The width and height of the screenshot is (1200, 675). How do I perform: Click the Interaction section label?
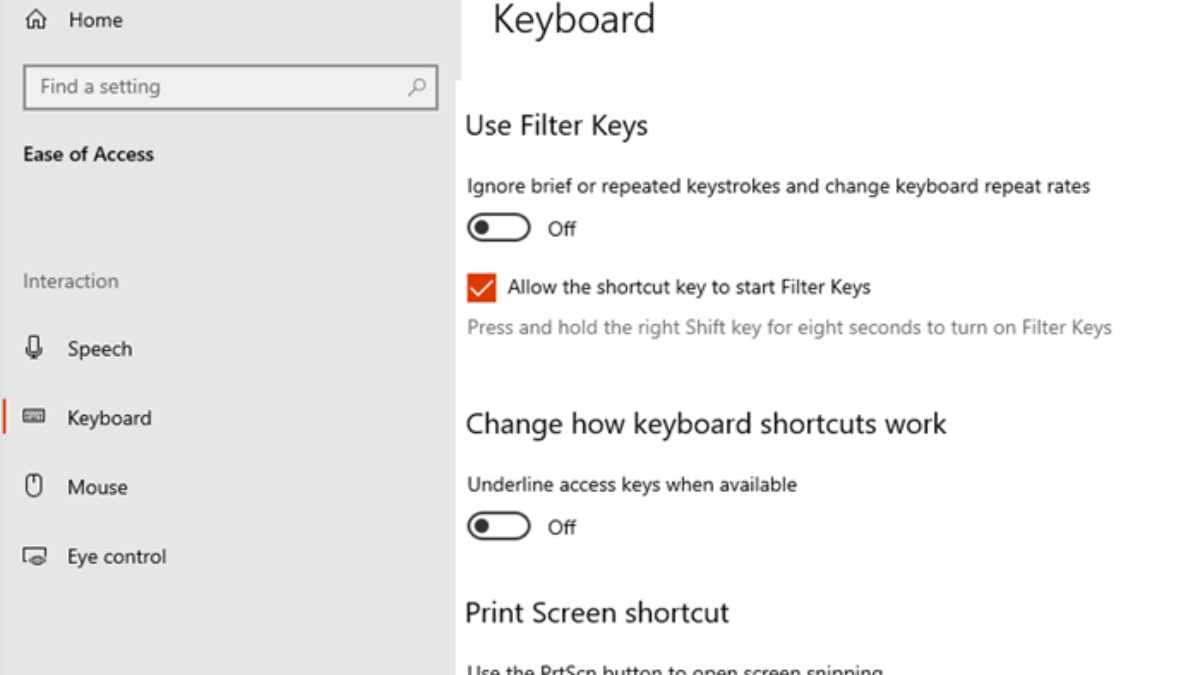70,281
